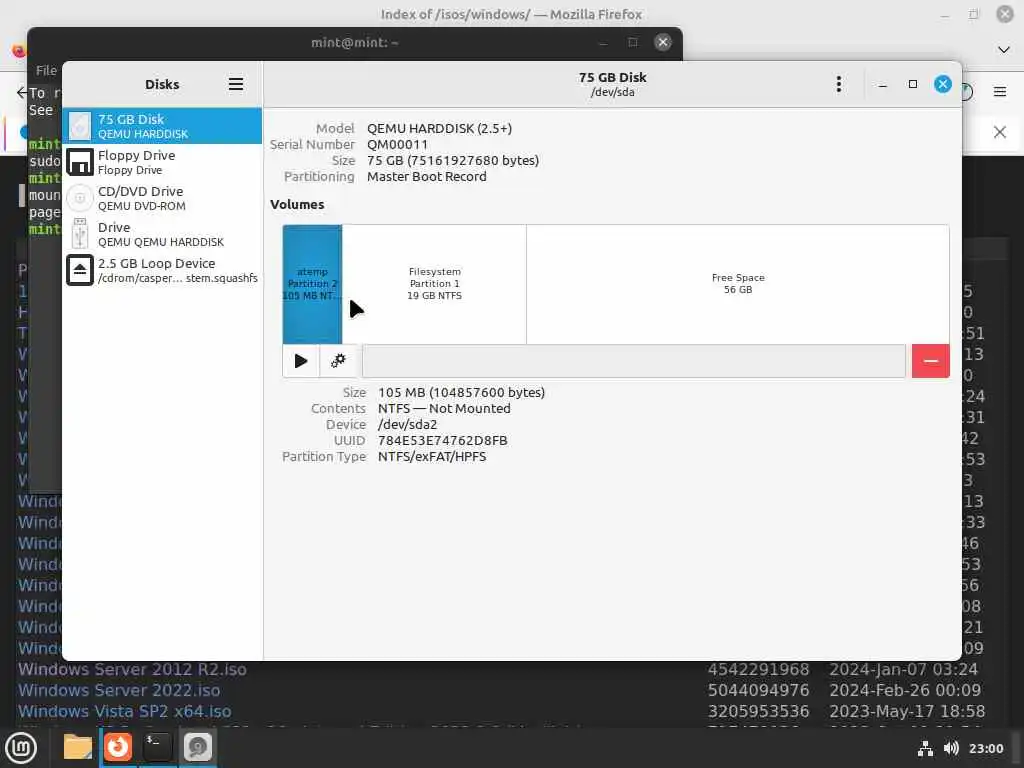Open the File menu in the terminal window

[46, 70]
